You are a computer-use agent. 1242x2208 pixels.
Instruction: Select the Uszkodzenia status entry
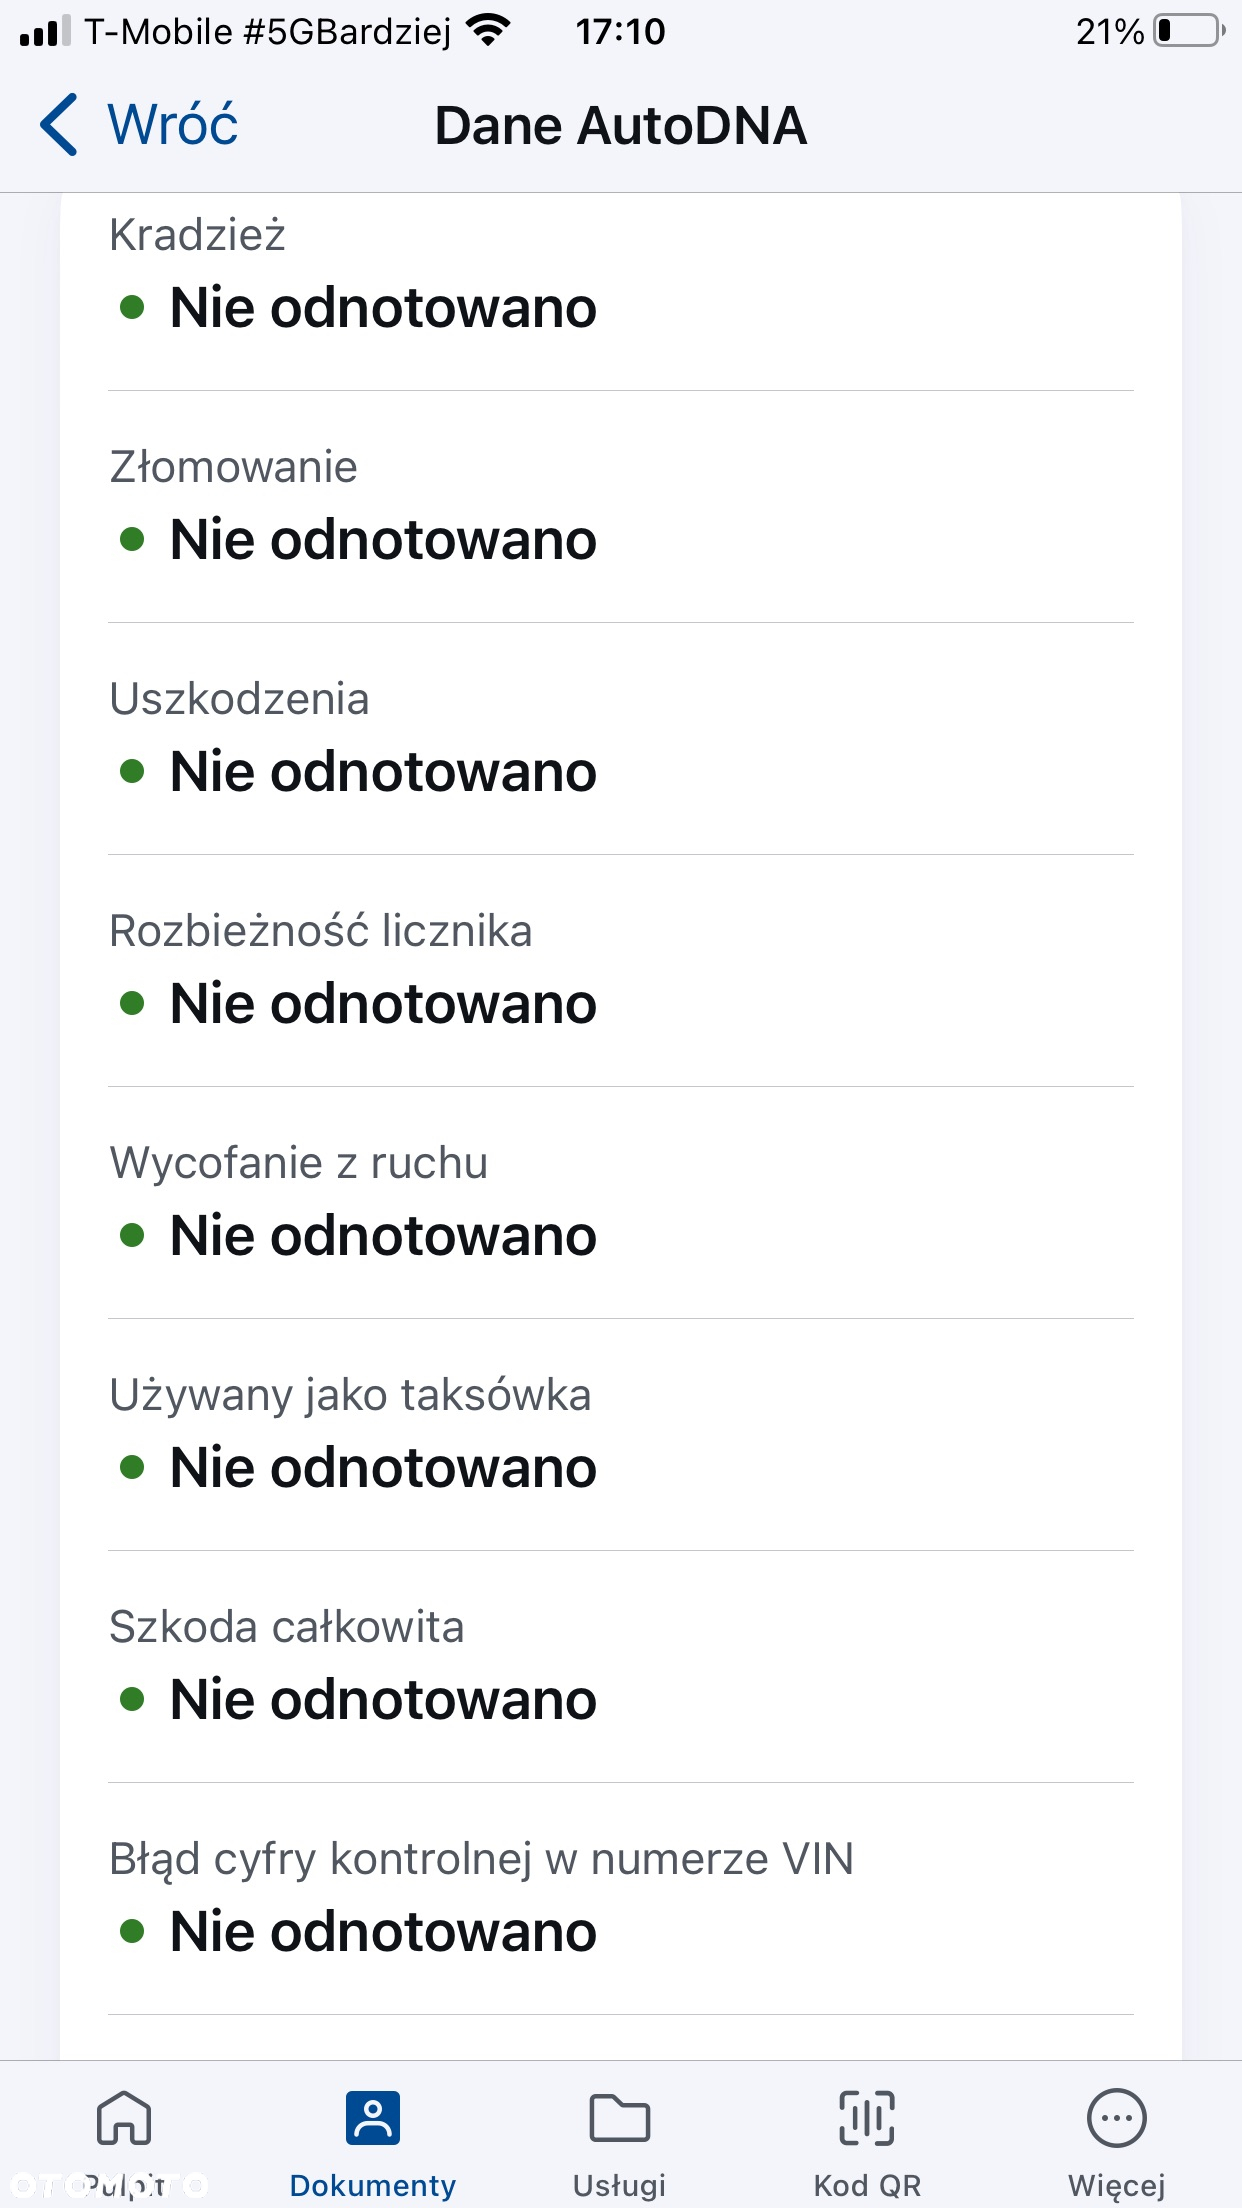621,739
